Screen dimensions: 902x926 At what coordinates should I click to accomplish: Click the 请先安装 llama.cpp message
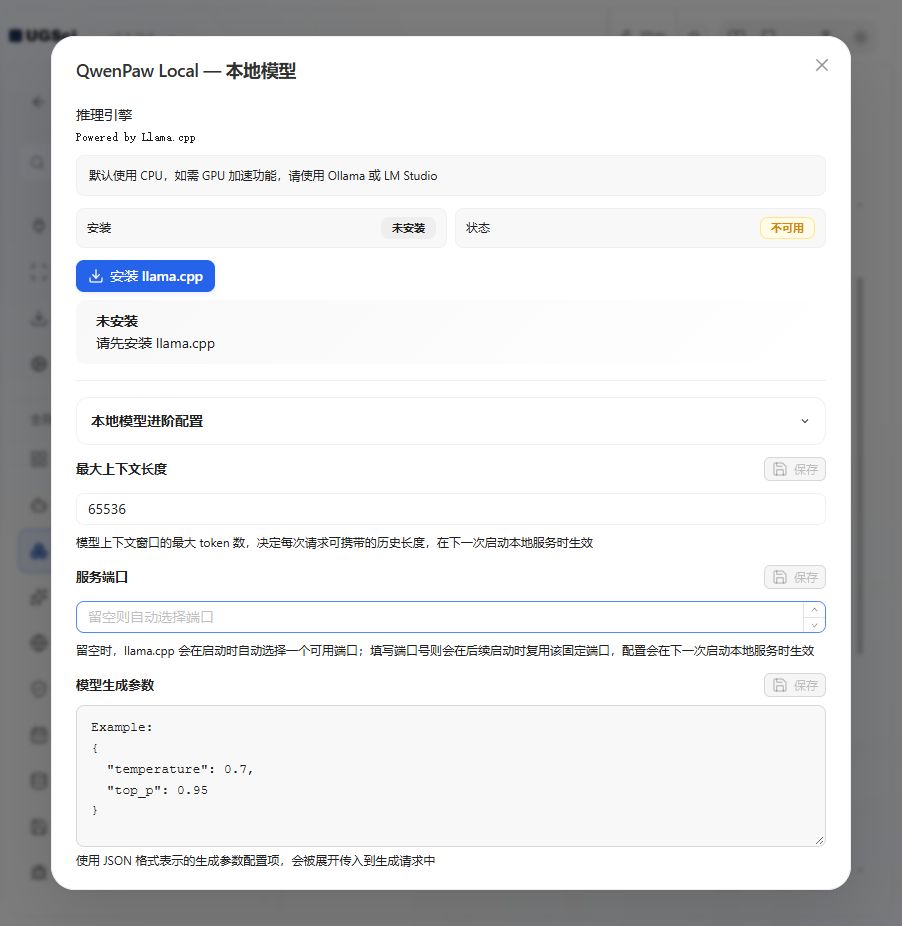coord(155,343)
